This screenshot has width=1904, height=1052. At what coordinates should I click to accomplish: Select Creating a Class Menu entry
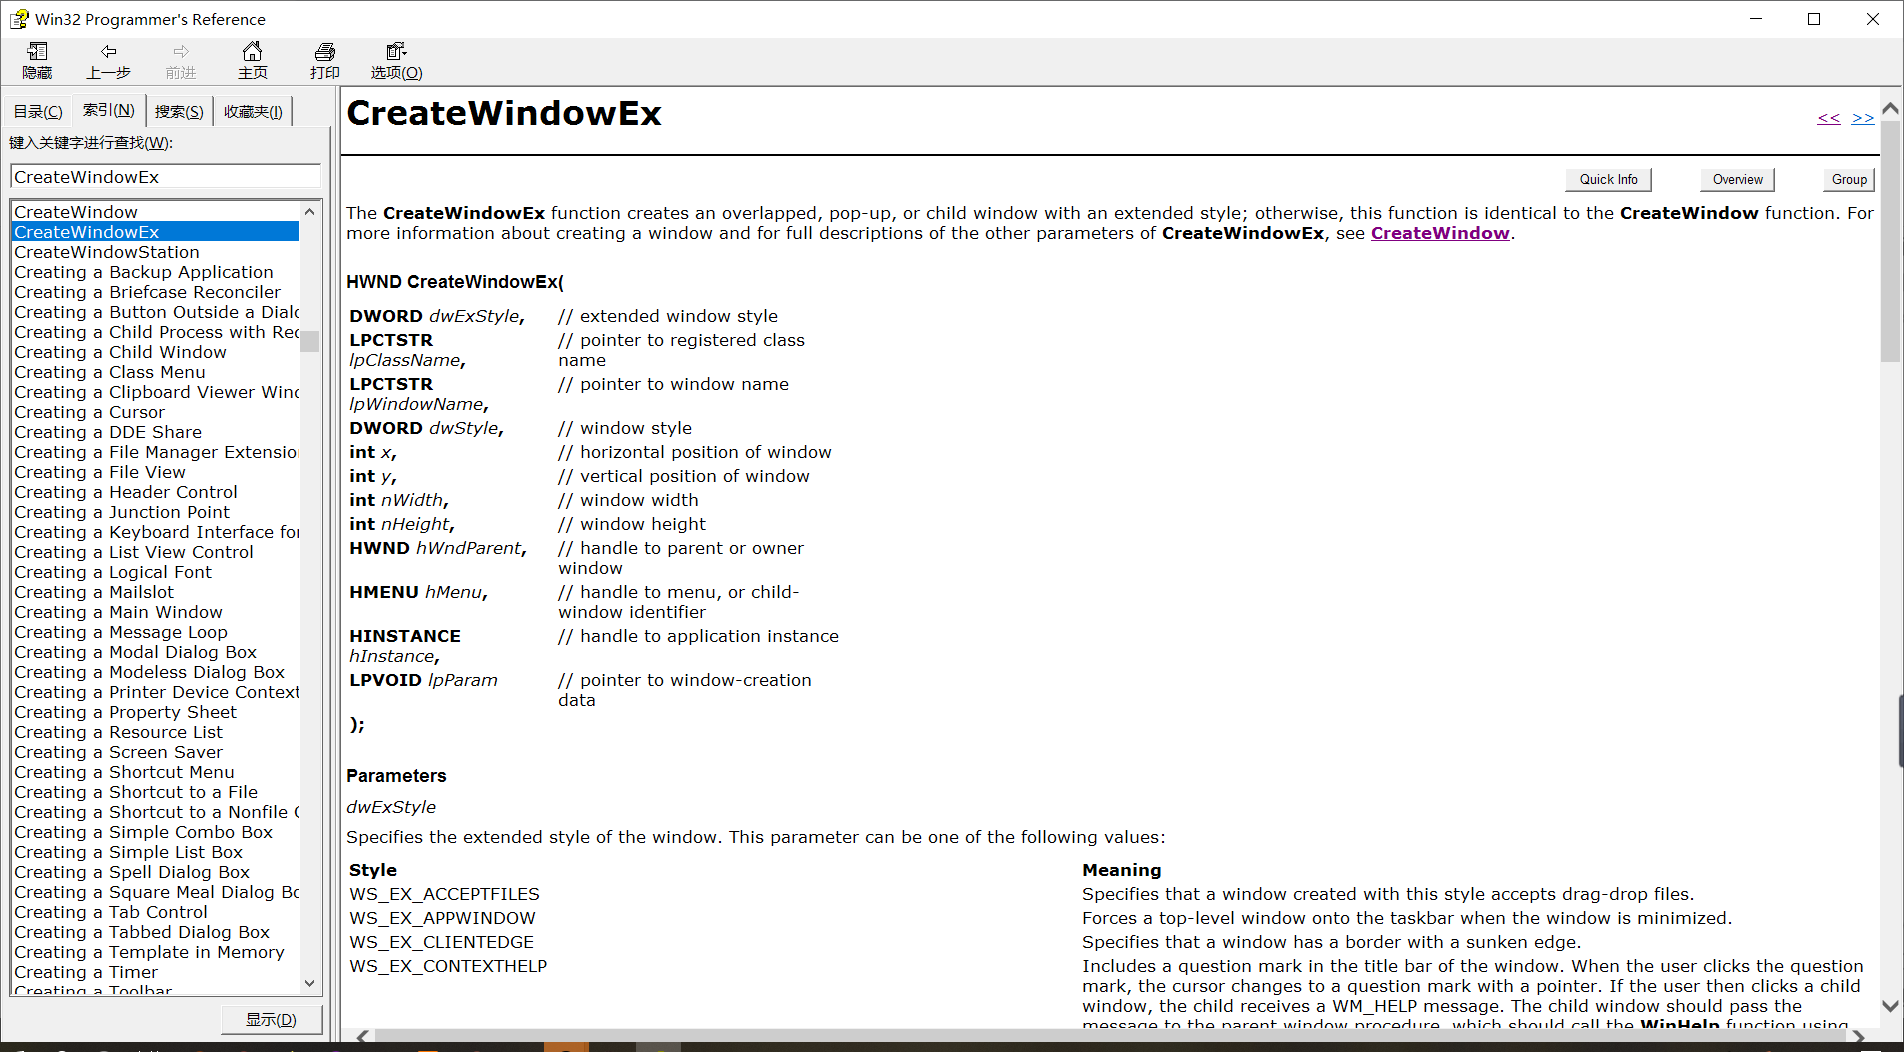click(110, 372)
